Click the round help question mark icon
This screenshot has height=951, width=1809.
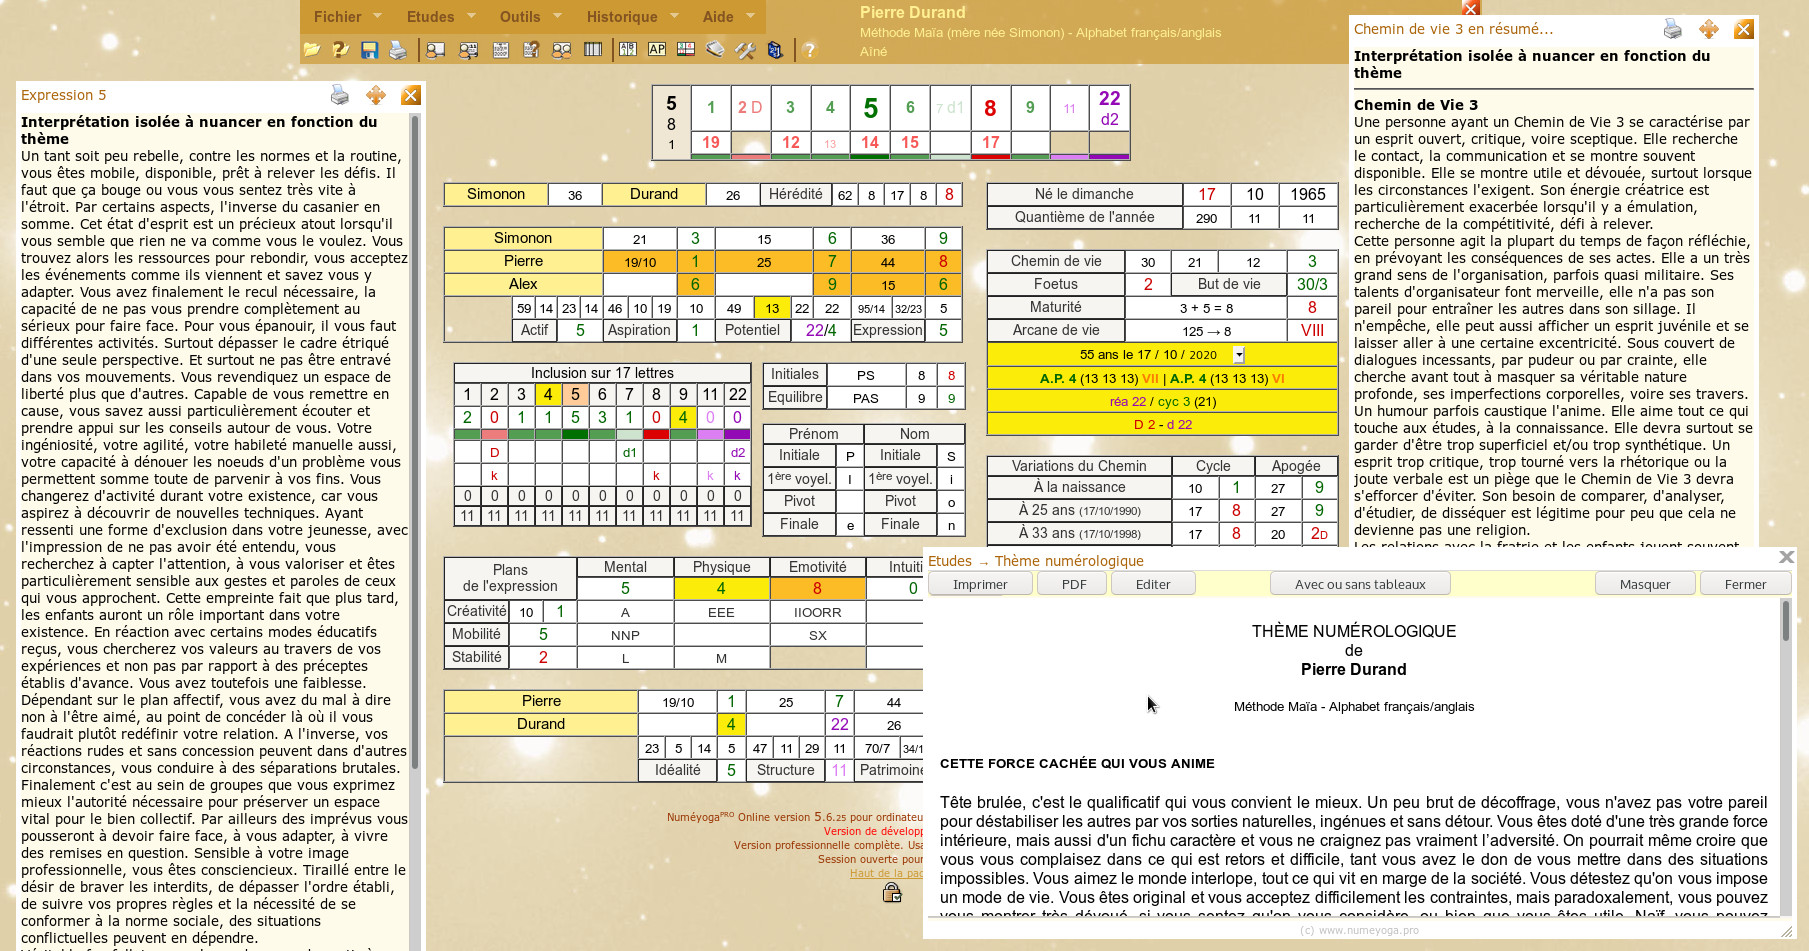810,49
